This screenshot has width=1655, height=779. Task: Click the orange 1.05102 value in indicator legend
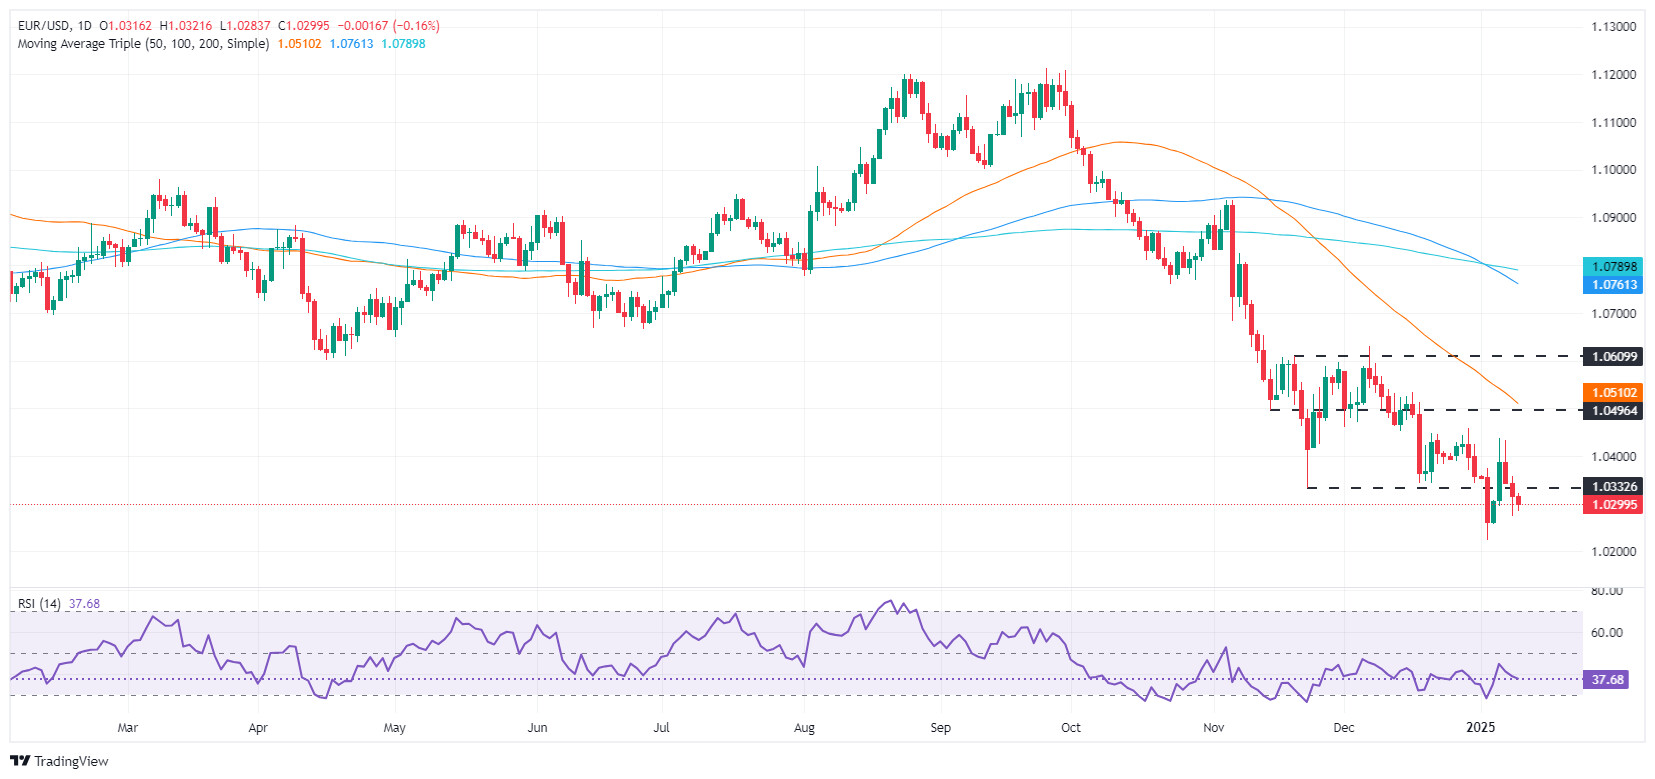(x=299, y=44)
